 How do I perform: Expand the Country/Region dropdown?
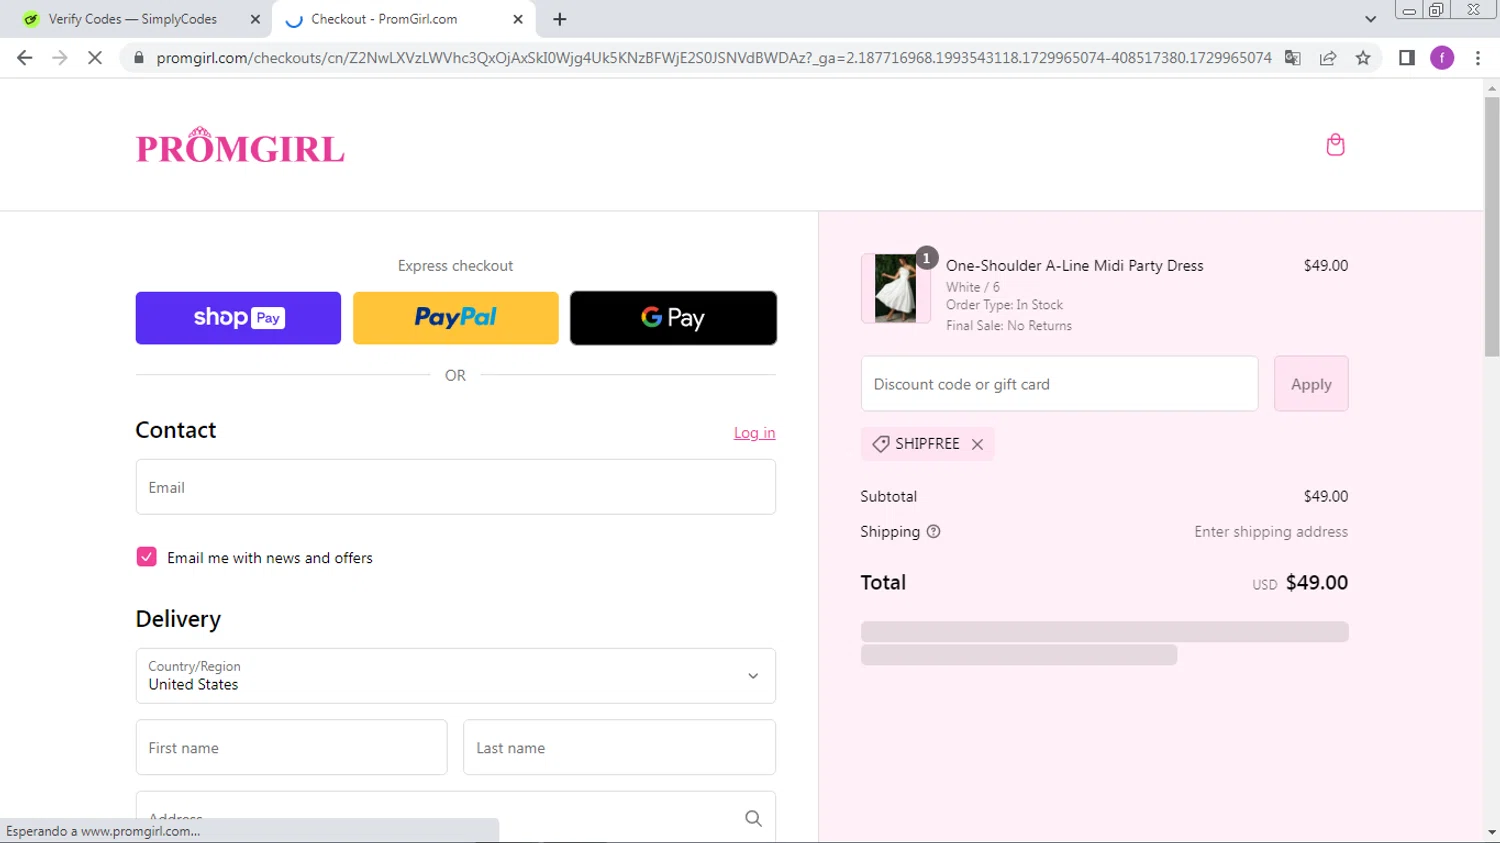[x=455, y=676]
